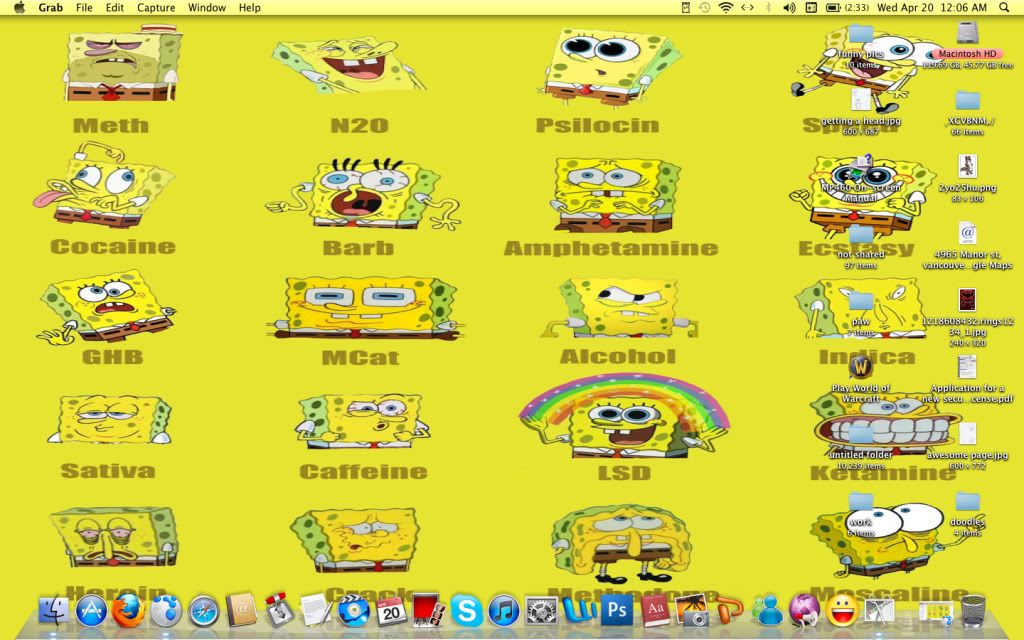Select the Application for a new secu PDF
Image resolution: width=1024 pixels, height=640 pixels.
(967, 367)
